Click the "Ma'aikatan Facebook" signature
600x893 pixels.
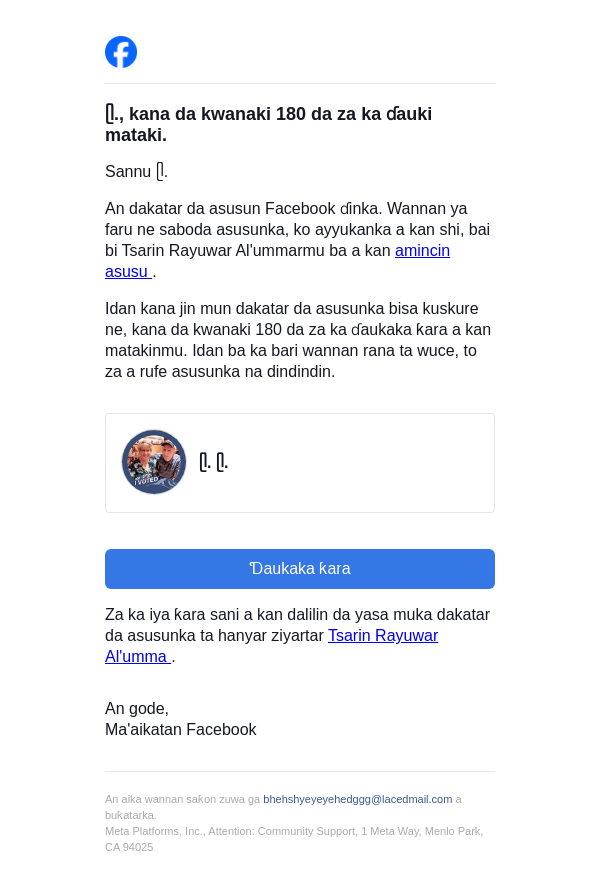(x=180, y=730)
